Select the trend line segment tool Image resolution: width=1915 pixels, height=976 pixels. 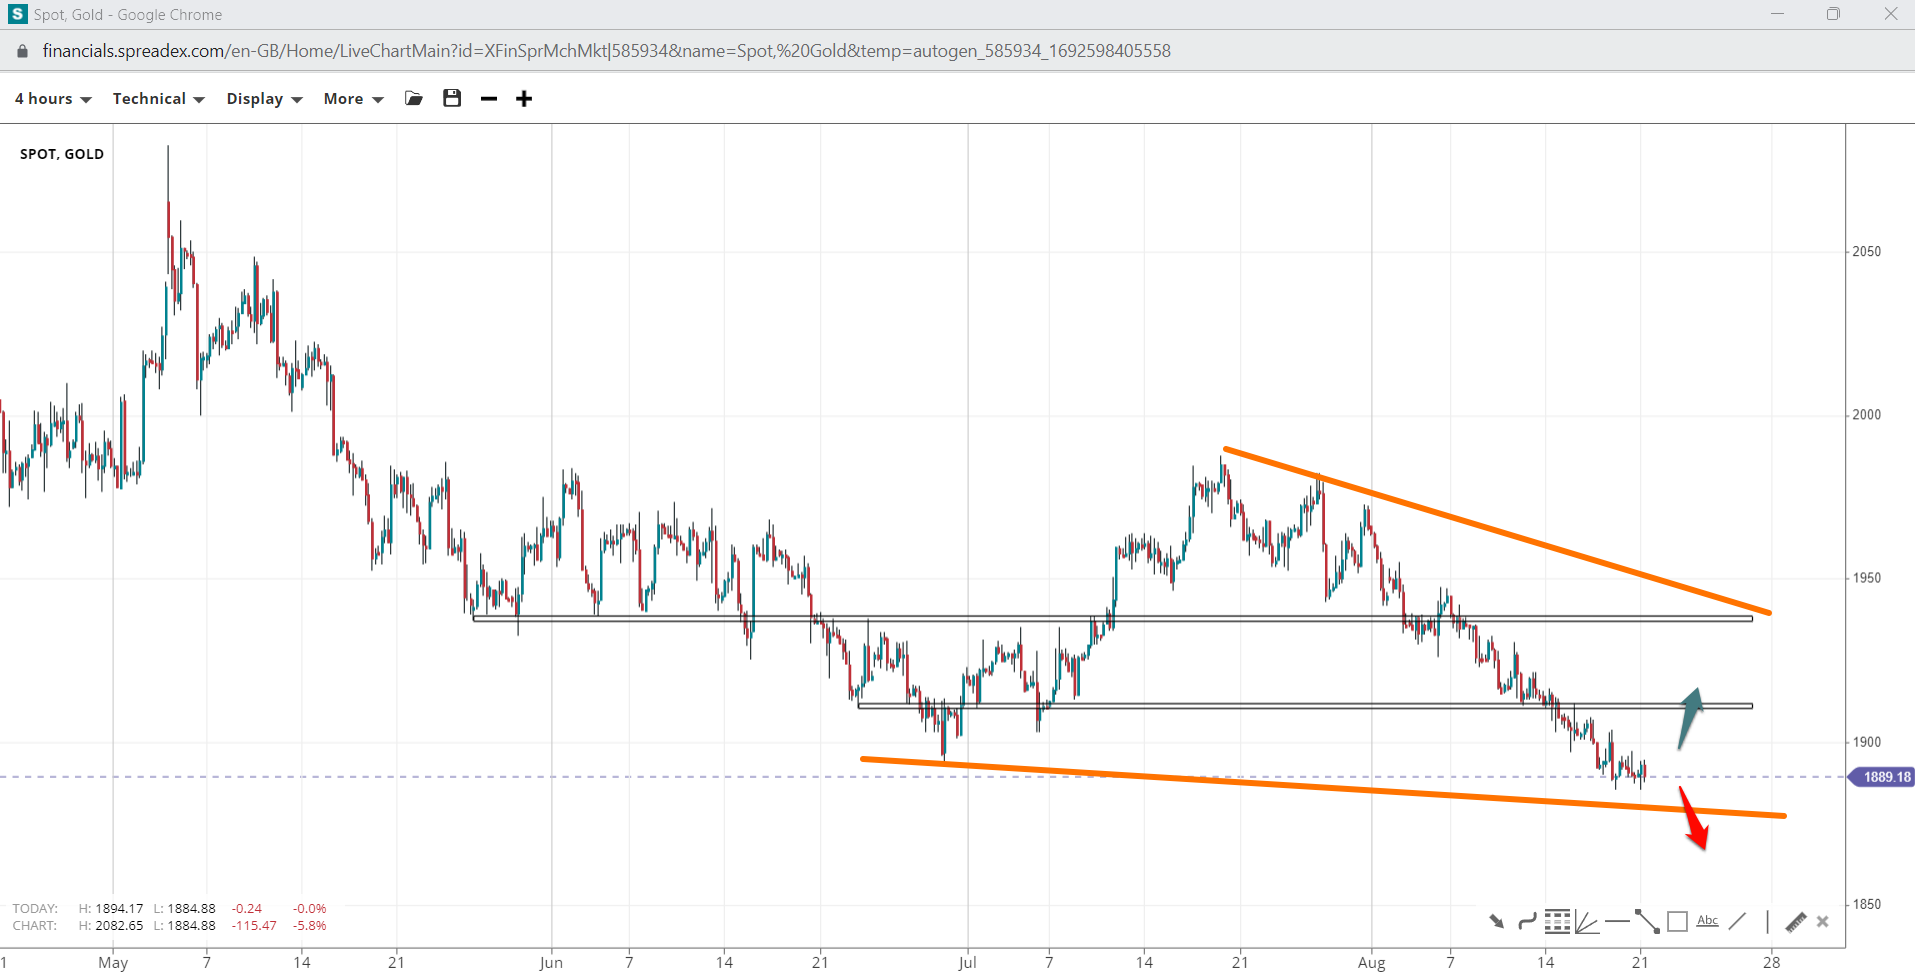(1647, 921)
